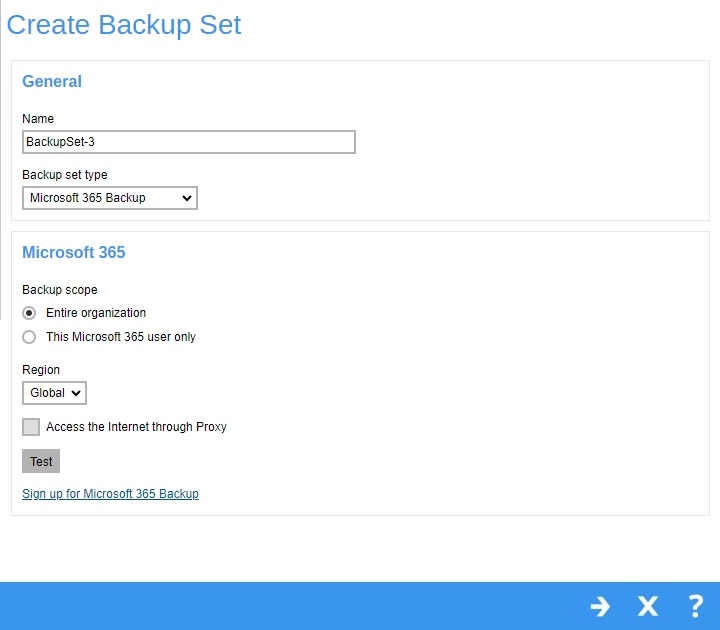Open Sign up for Microsoft 365 Backup link
Screen dimensions: 720x630
click(110, 494)
